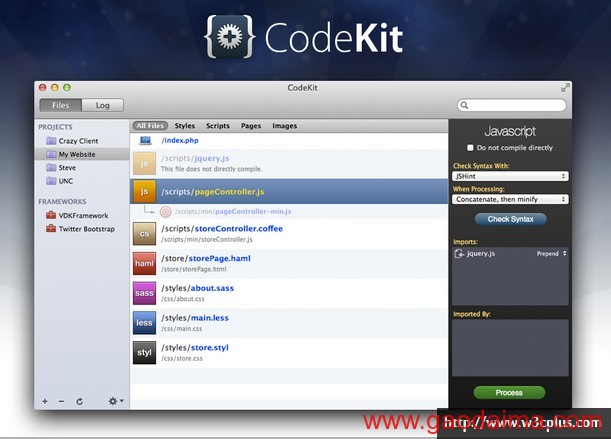
Task: Show only Pages files
Action: click(251, 126)
